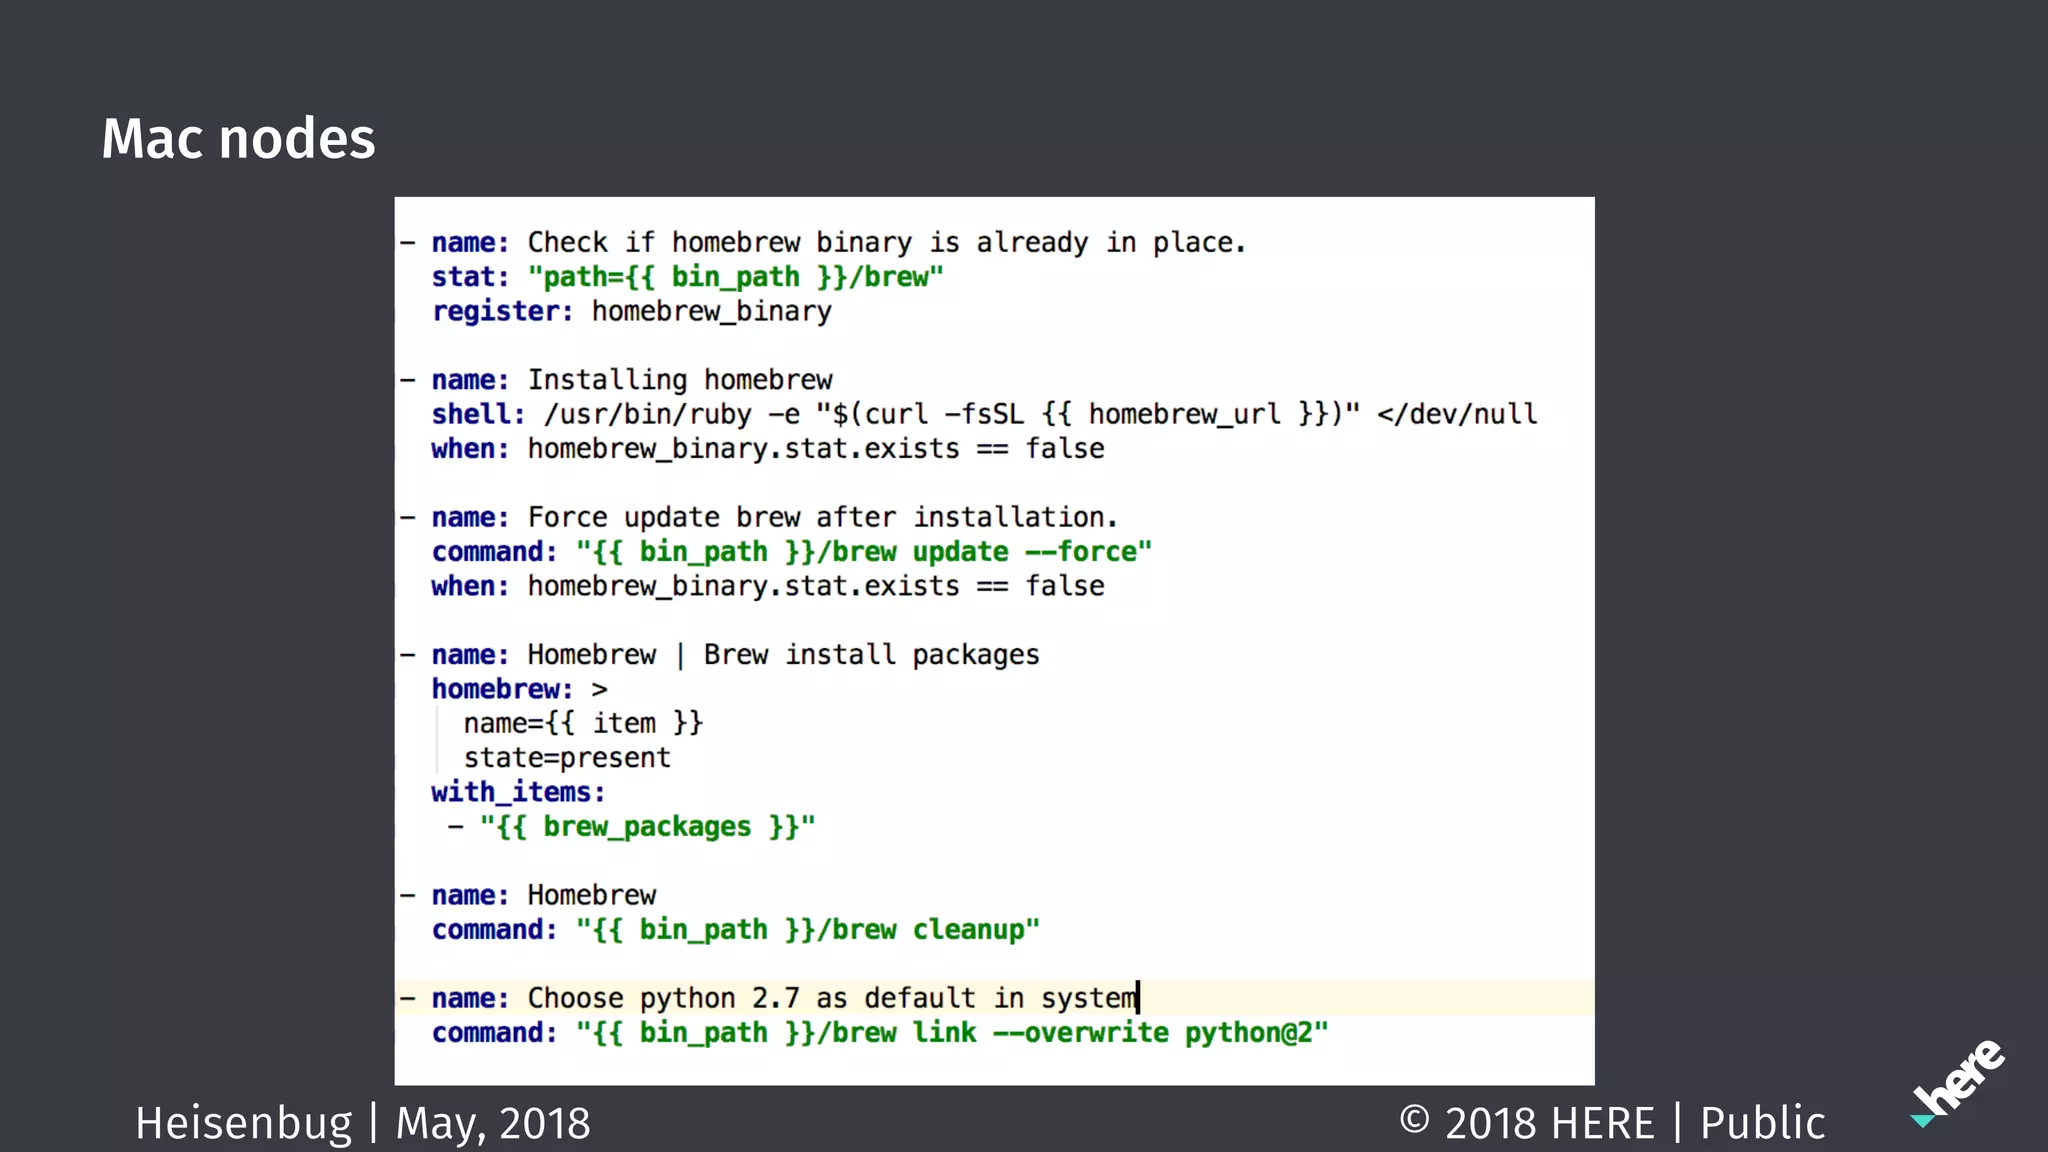Click the 'register: homebrew_binary' line
The width and height of the screenshot is (2048, 1152).
[x=631, y=312]
